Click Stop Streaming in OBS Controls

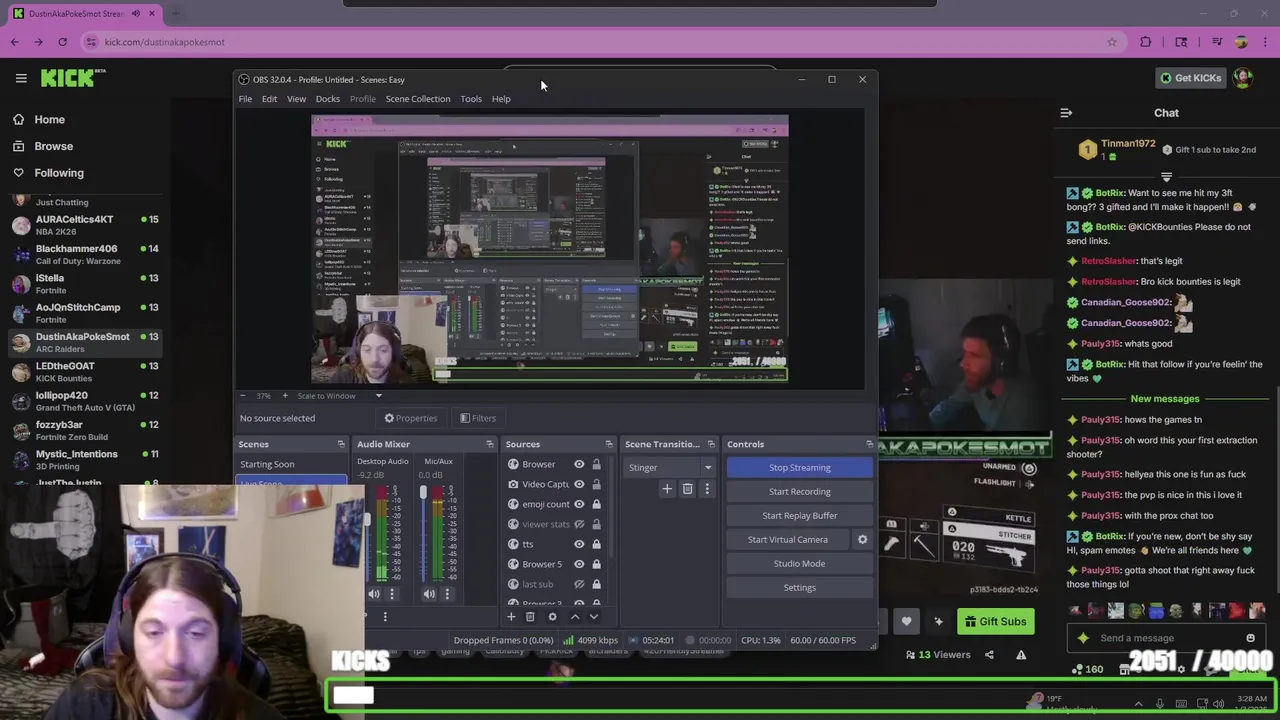coord(799,467)
